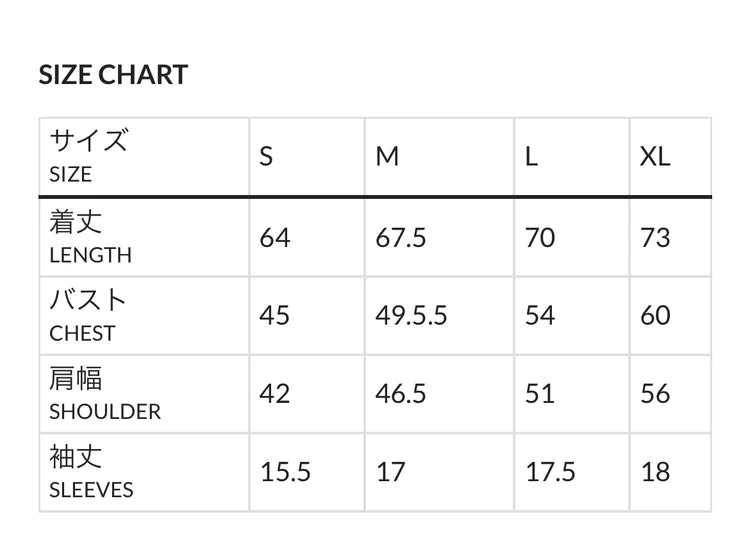
Task: Click the 73 length value for XL
Action: pyautogui.click(x=655, y=238)
